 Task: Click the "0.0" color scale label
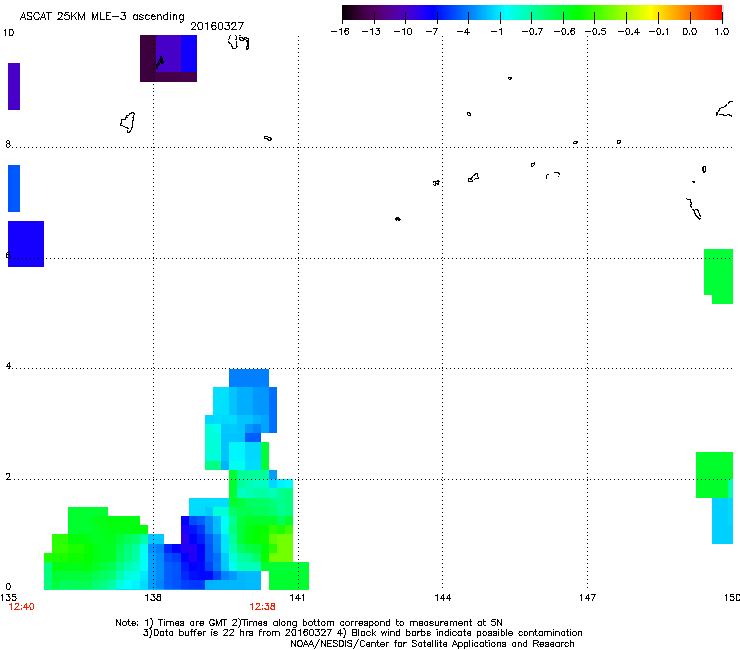click(x=690, y=32)
